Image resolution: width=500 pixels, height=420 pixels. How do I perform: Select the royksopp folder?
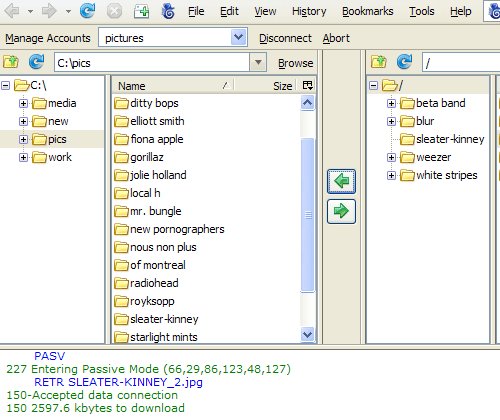[x=144, y=301]
